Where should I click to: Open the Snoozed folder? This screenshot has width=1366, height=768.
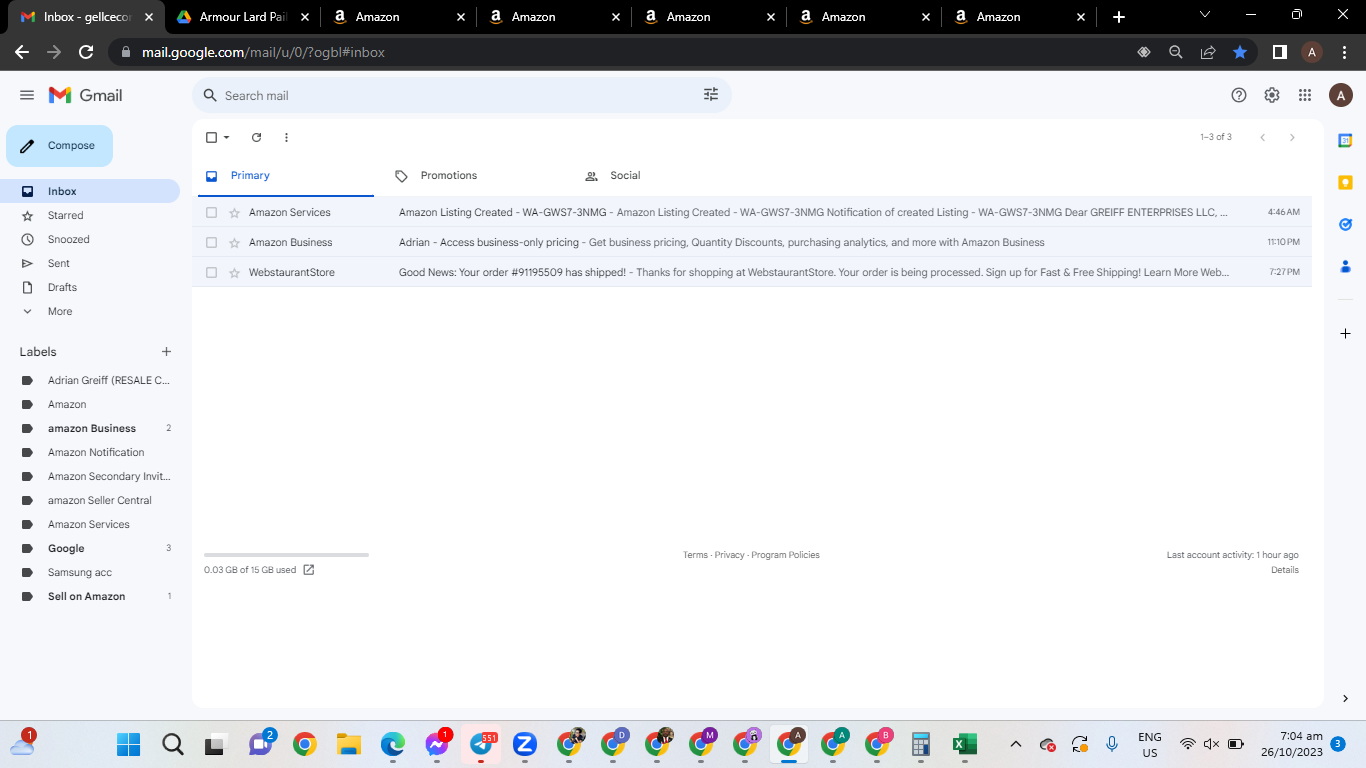[x=90, y=239]
